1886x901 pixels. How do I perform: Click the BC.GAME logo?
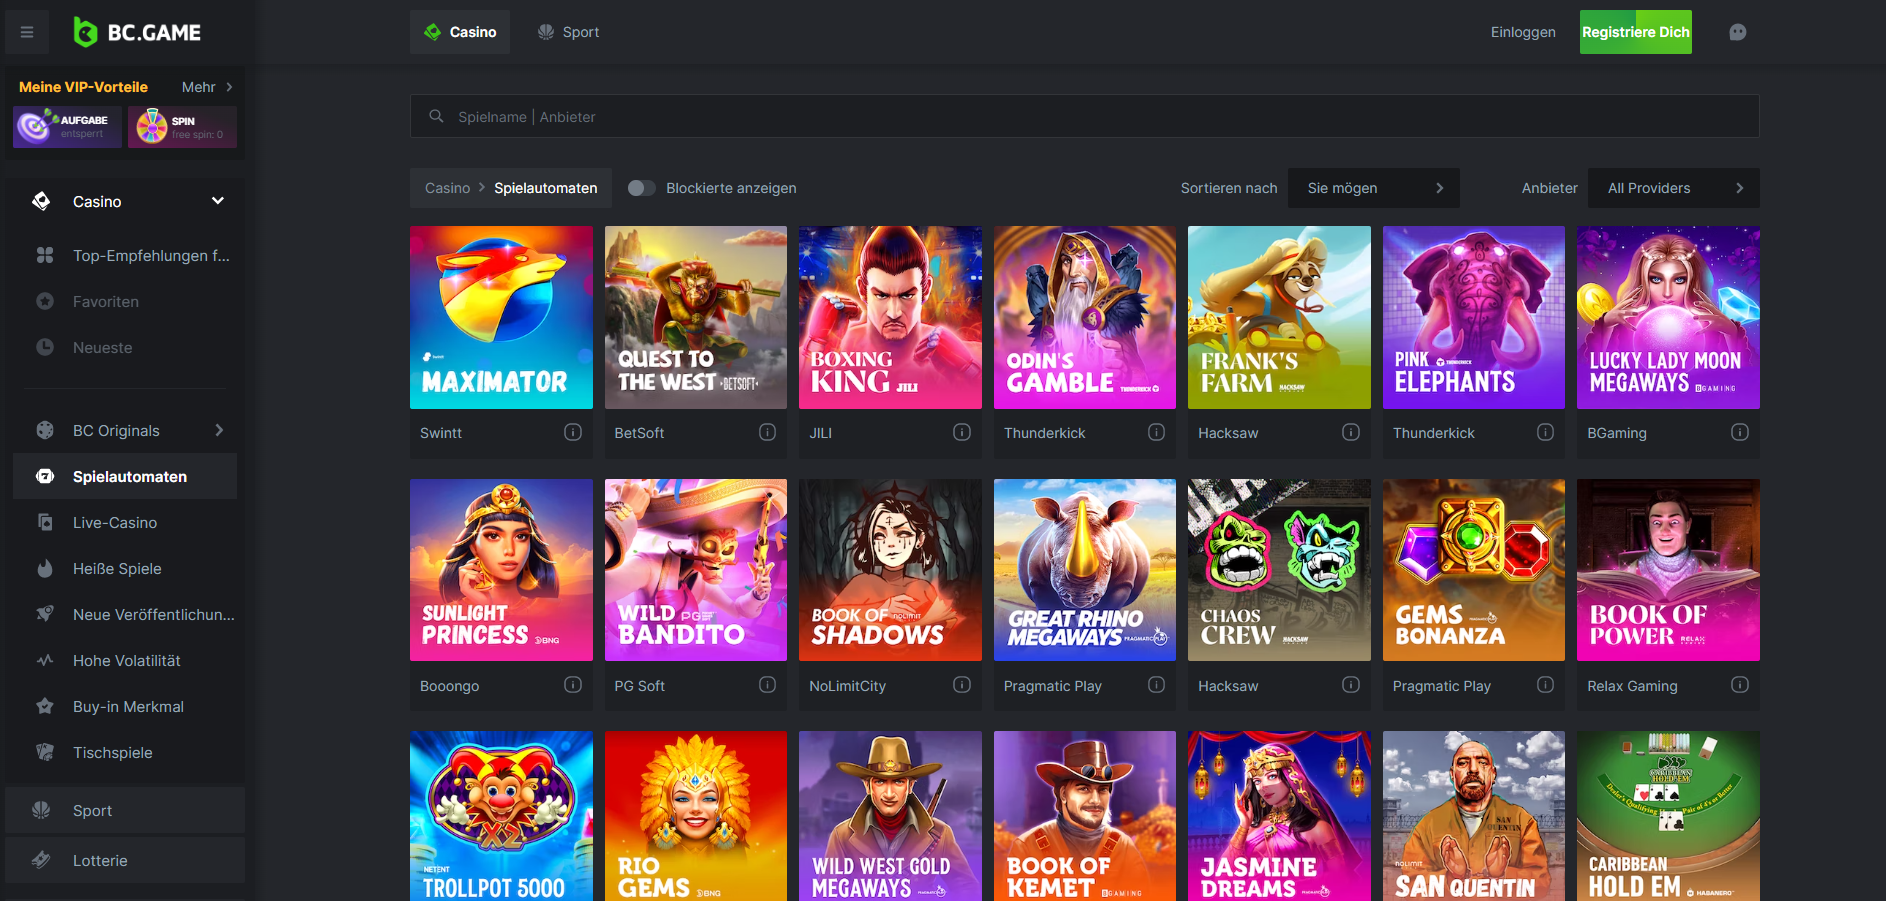pyautogui.click(x=137, y=32)
